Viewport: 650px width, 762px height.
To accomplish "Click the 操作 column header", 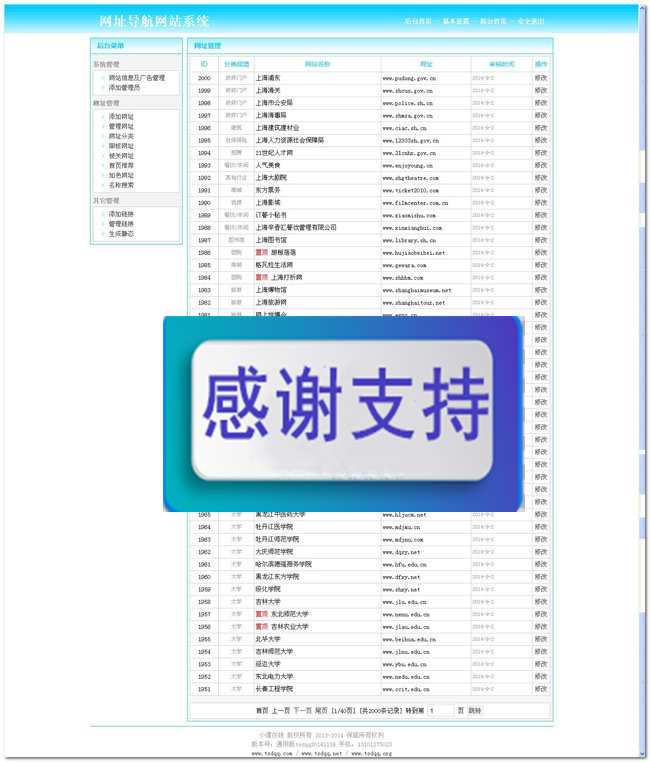I will 541,64.
